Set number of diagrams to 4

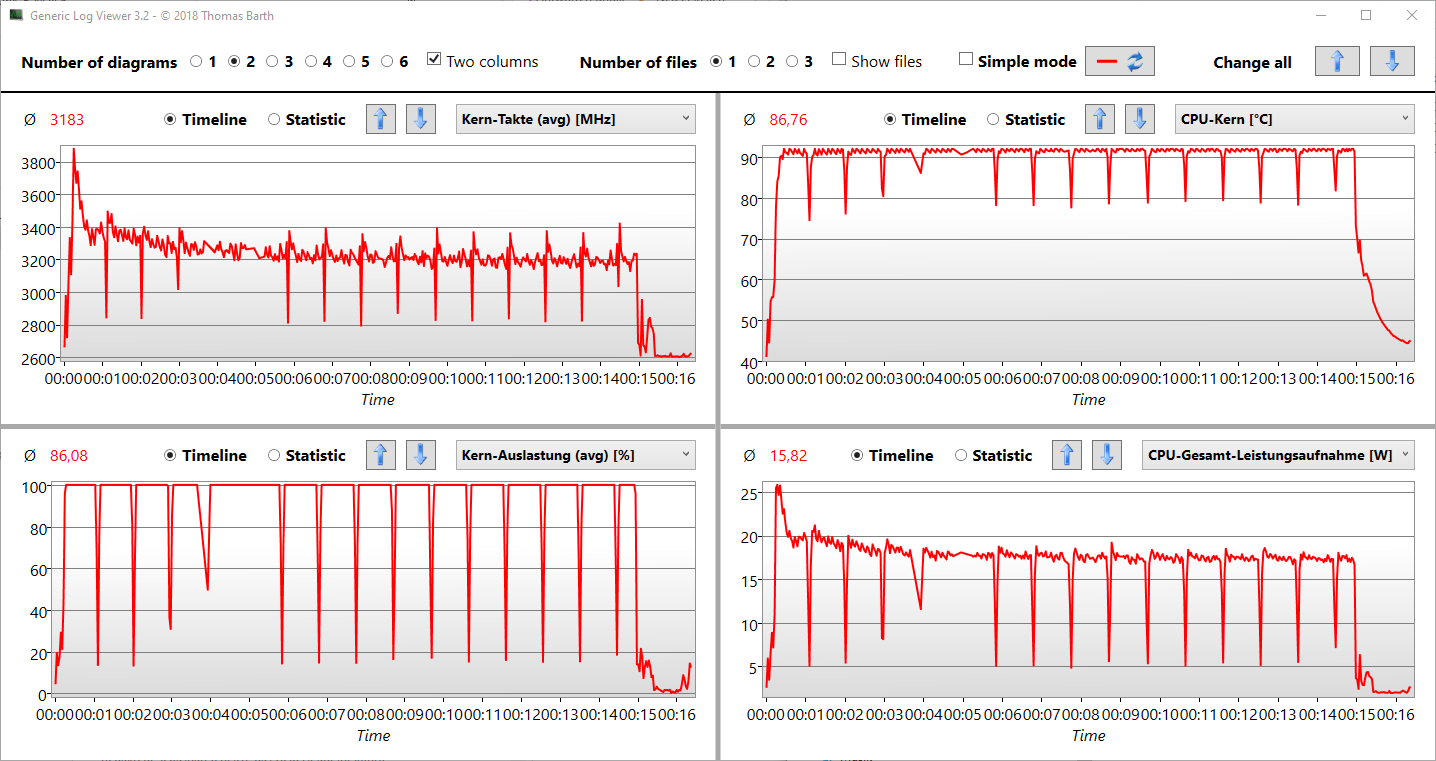pyautogui.click(x=311, y=62)
